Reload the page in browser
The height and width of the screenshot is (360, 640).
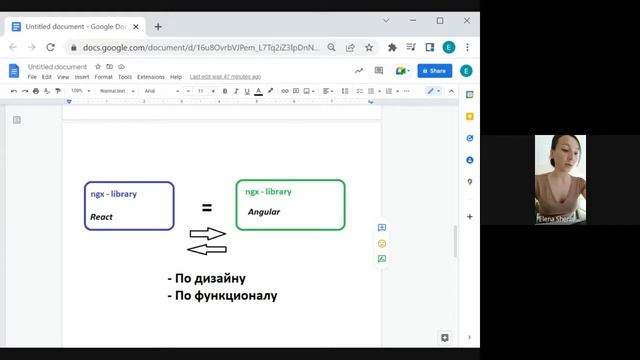click(50, 47)
